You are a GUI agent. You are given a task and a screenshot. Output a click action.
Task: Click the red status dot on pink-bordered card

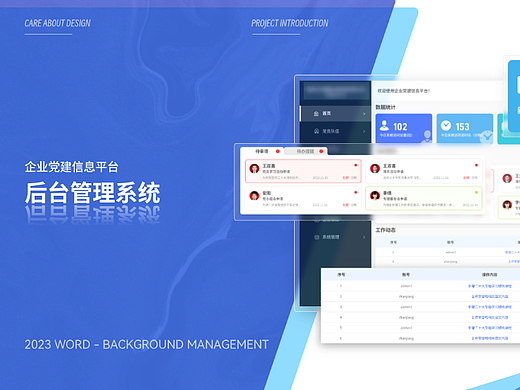[356, 165]
